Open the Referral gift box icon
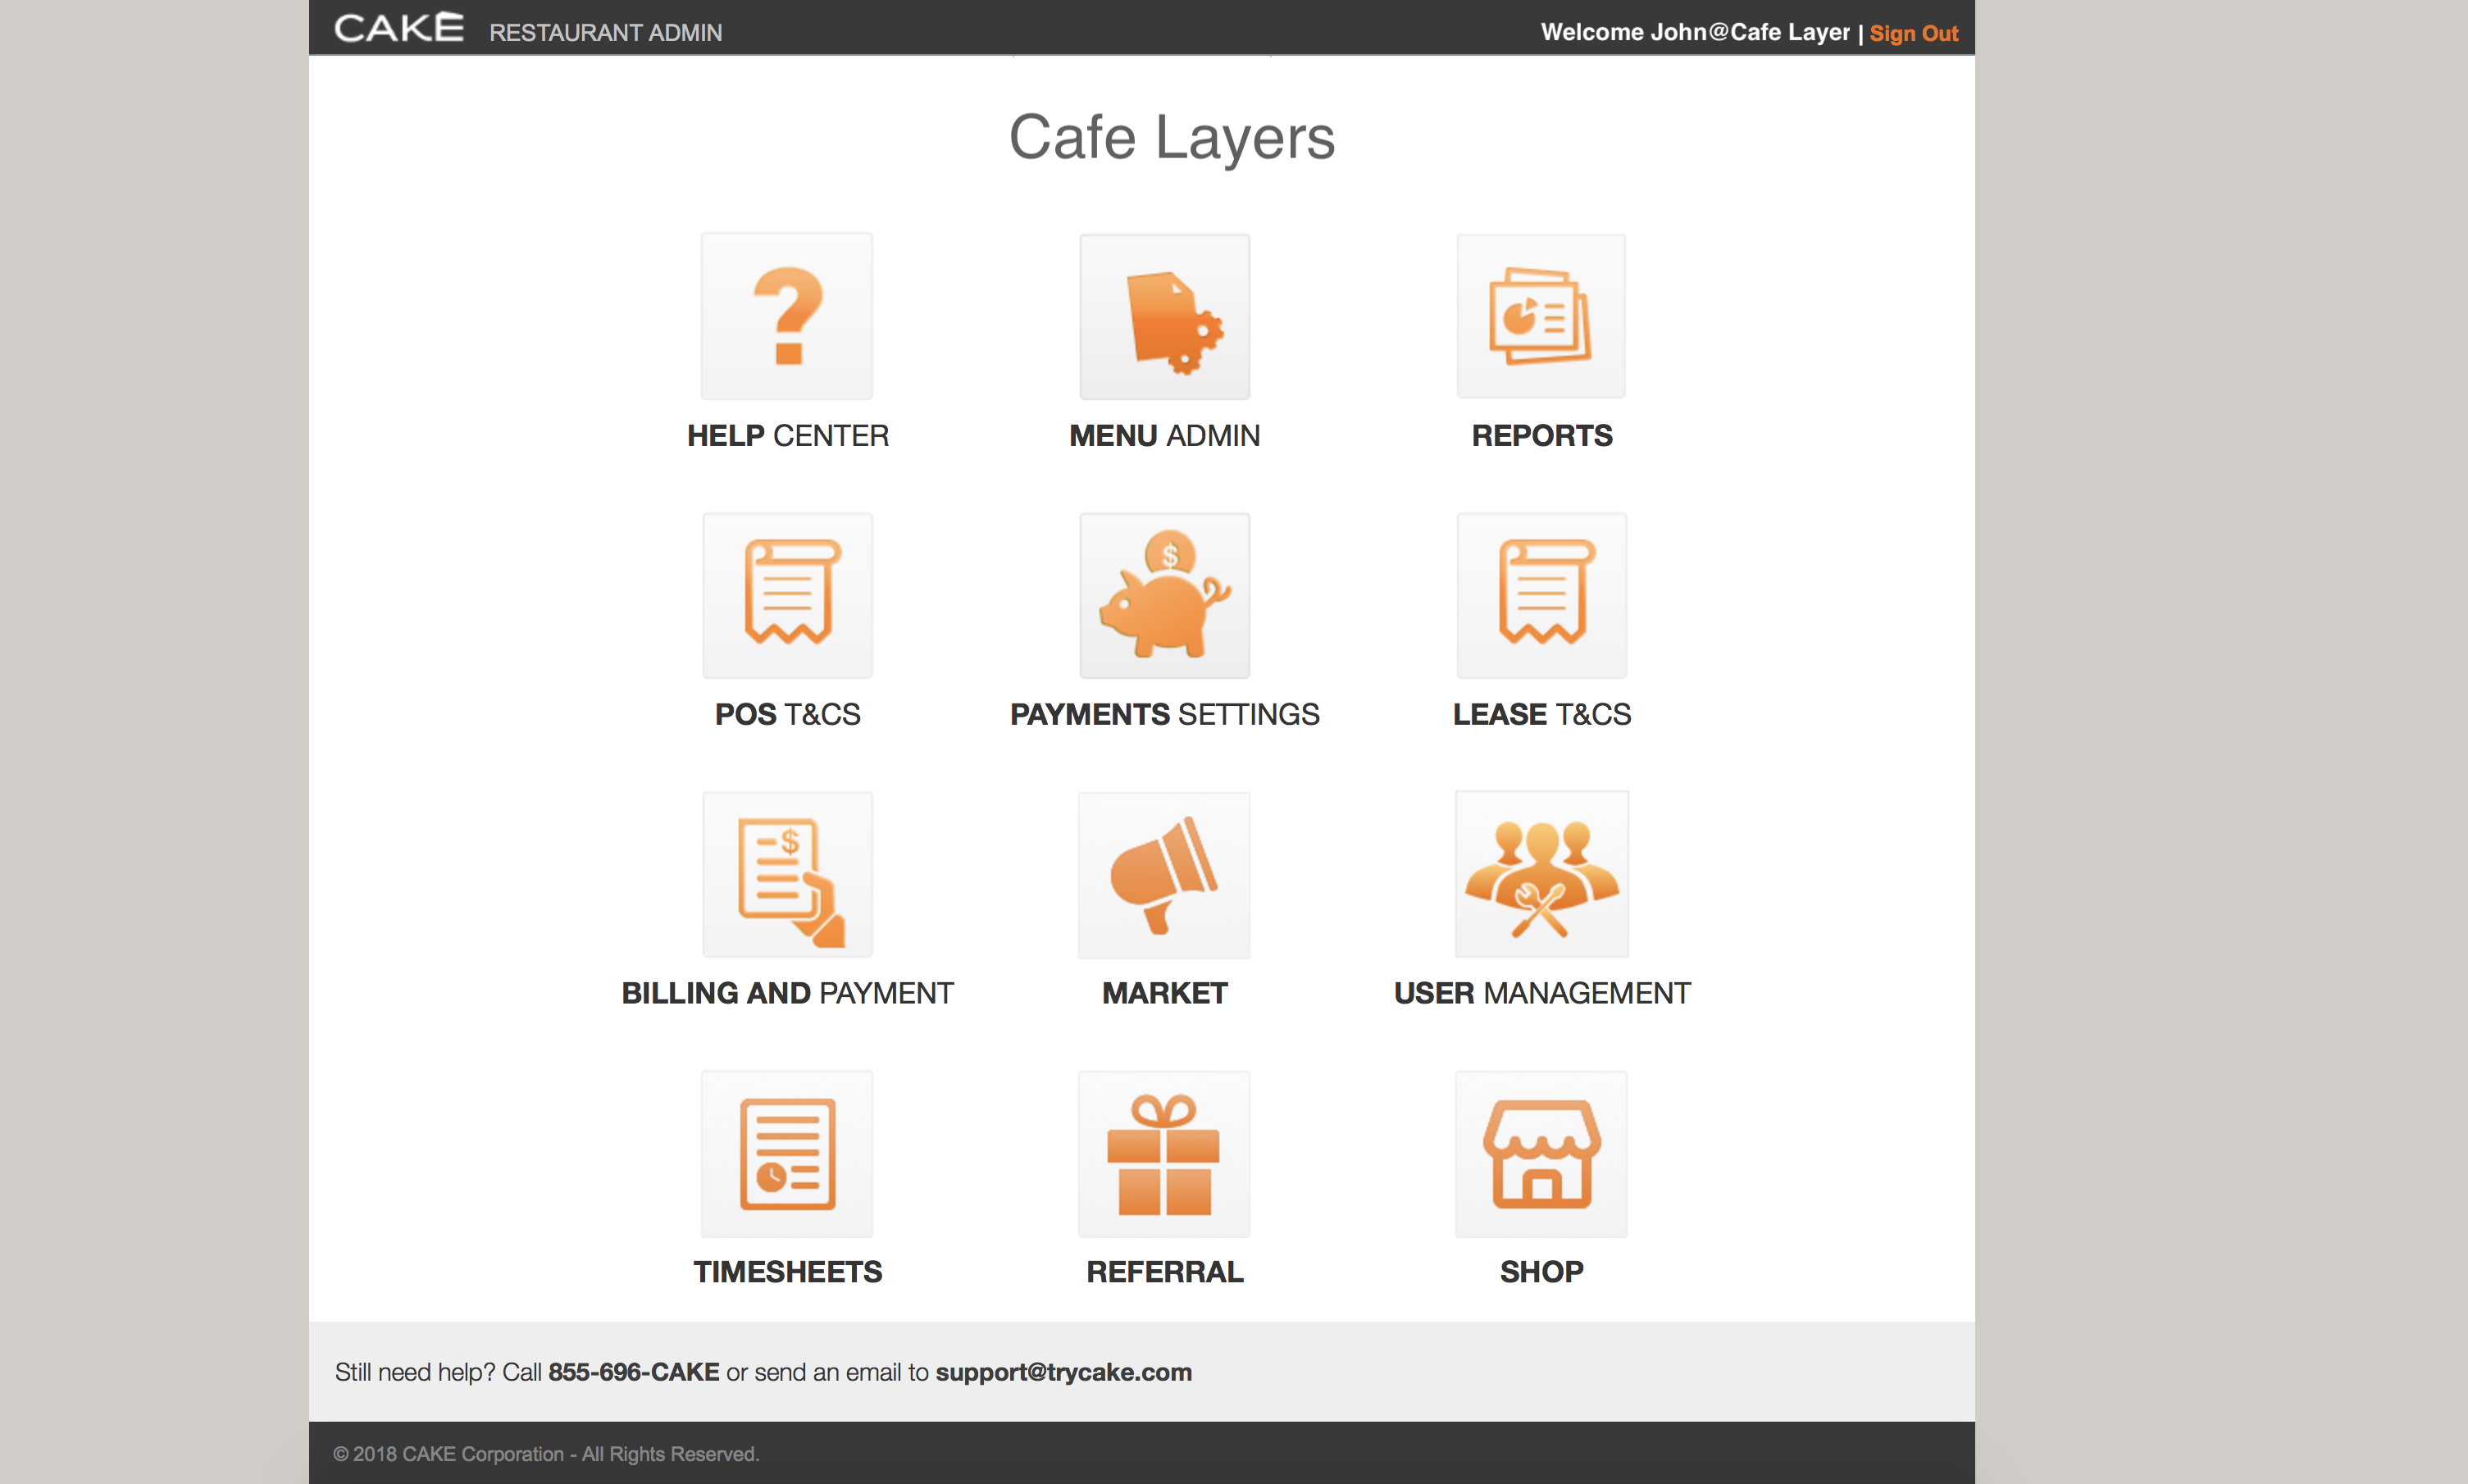 click(1165, 1153)
